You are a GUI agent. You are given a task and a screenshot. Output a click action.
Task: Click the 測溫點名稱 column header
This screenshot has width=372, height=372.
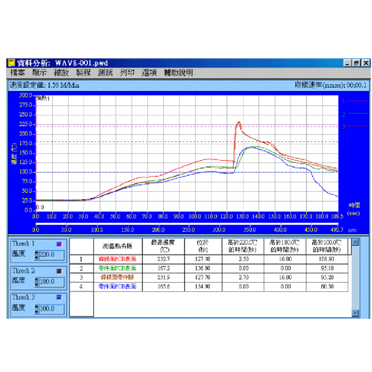point(118,246)
